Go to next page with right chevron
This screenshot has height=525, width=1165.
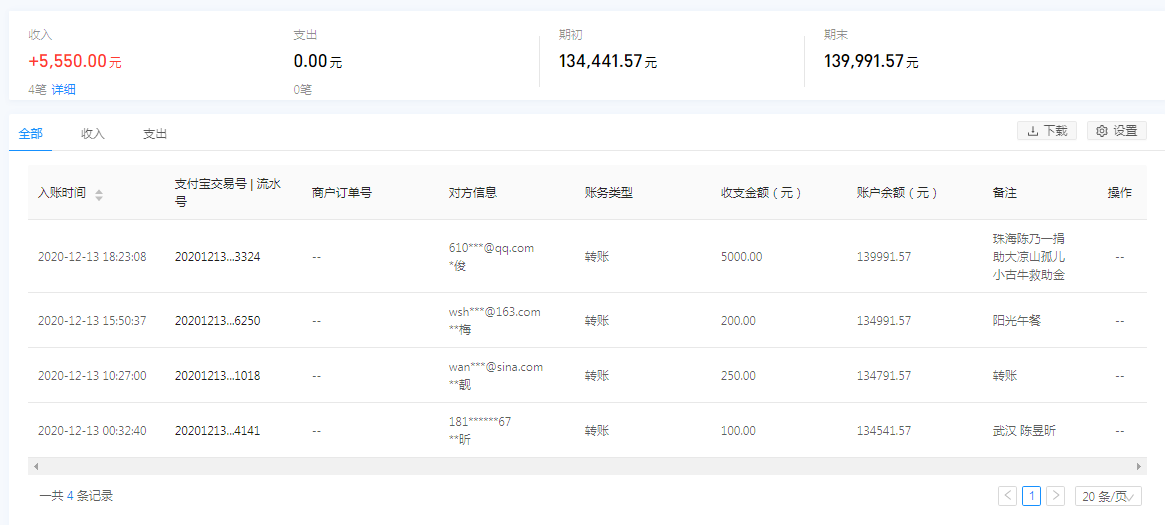pos(1055,496)
